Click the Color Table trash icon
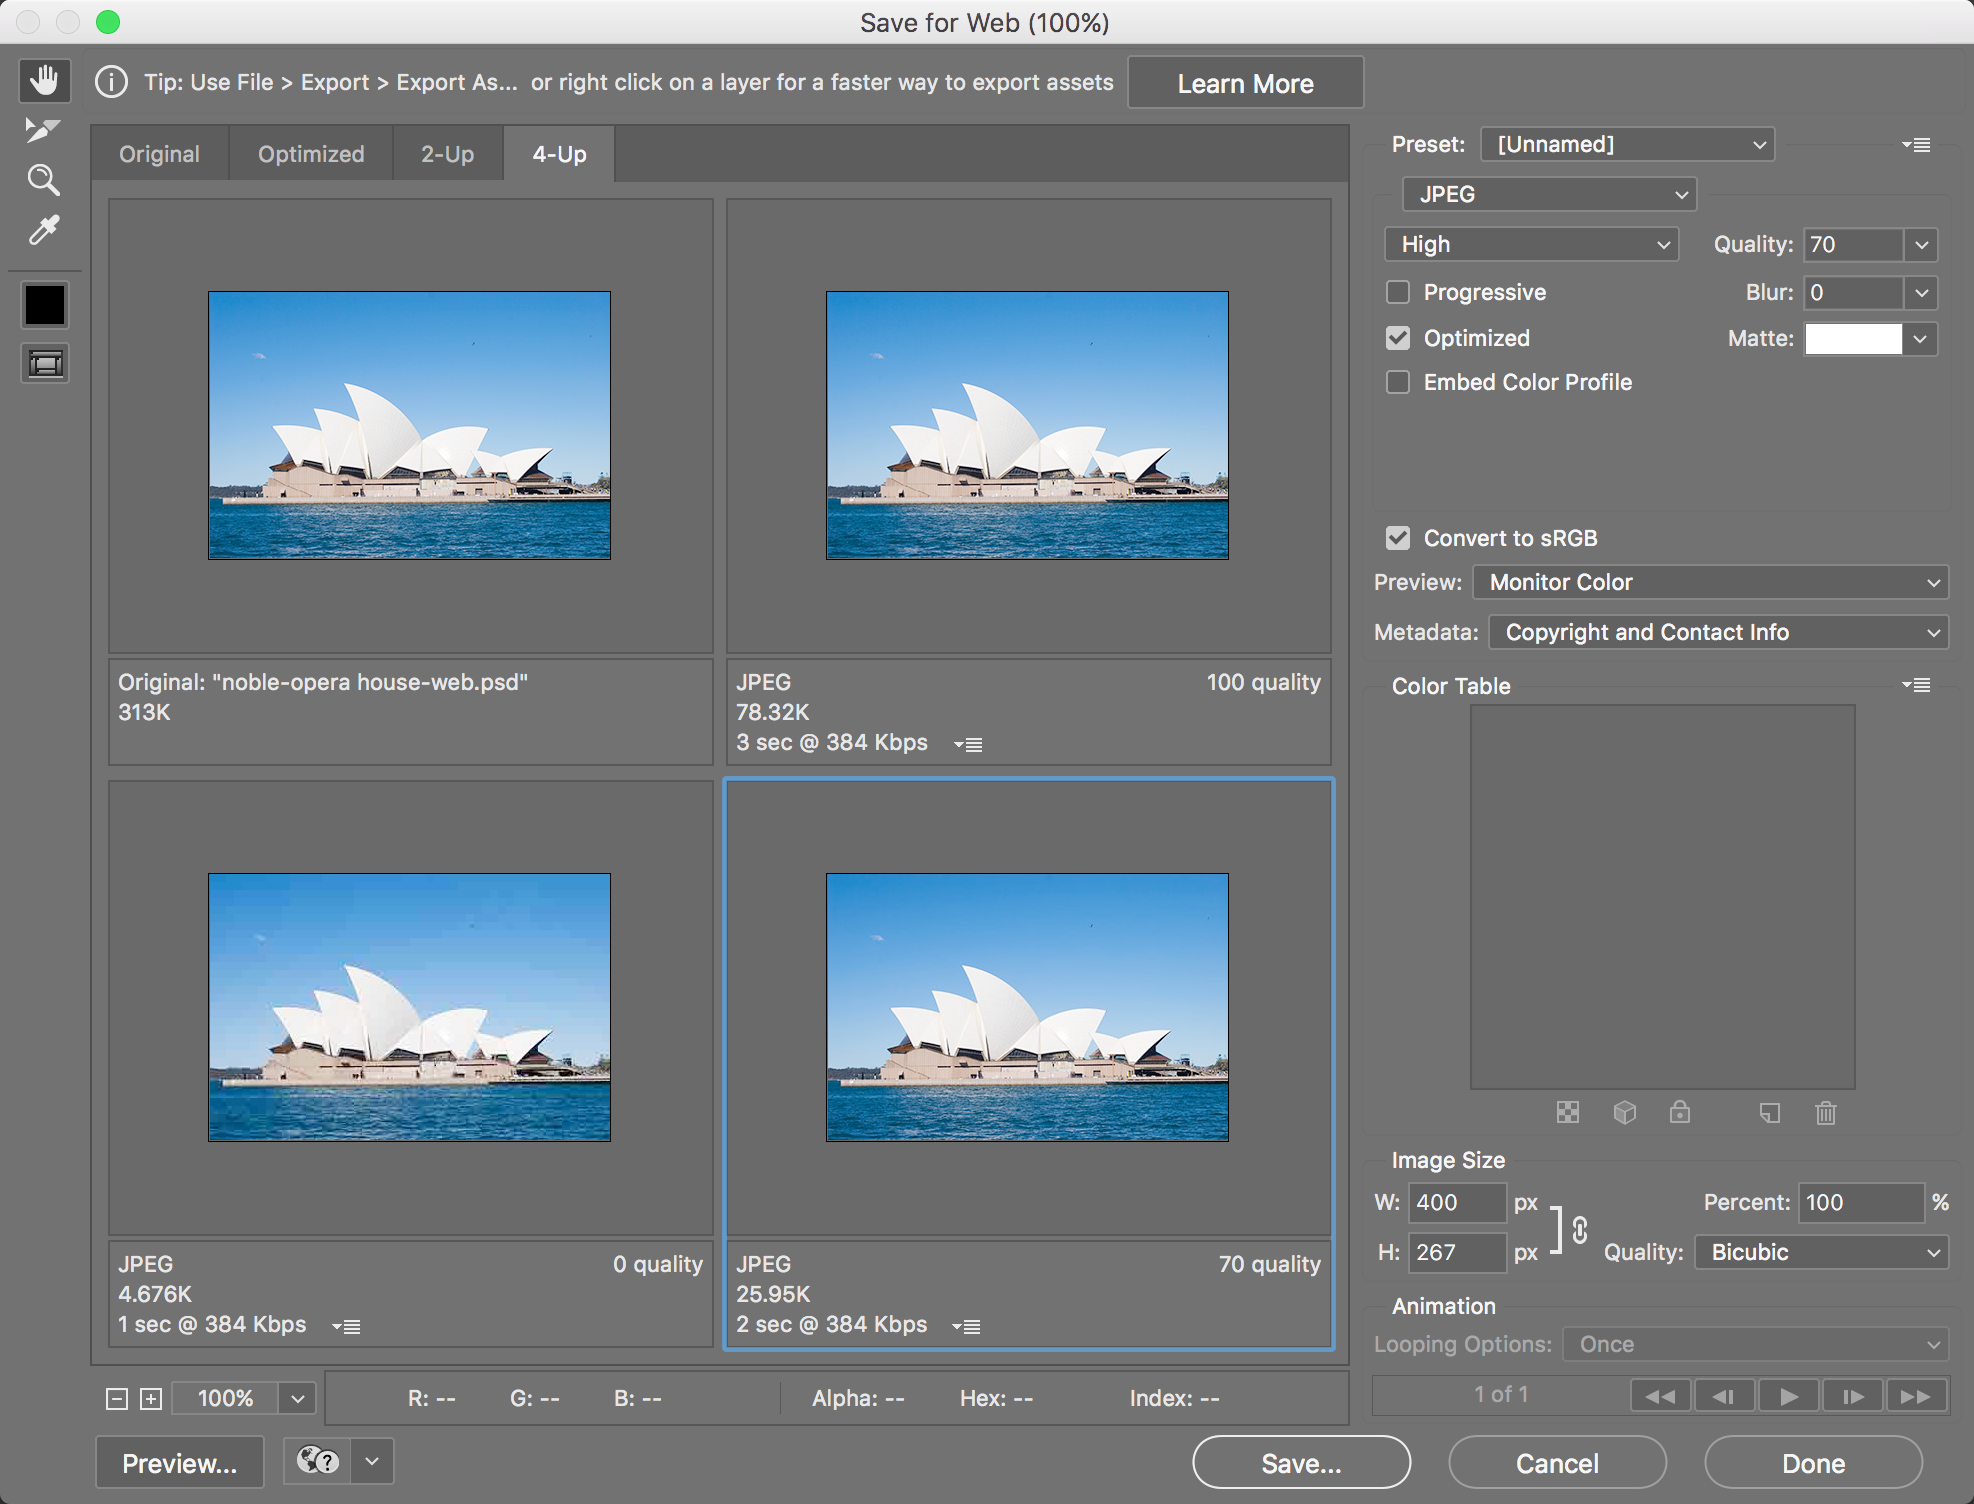1974x1504 pixels. coord(1825,1113)
